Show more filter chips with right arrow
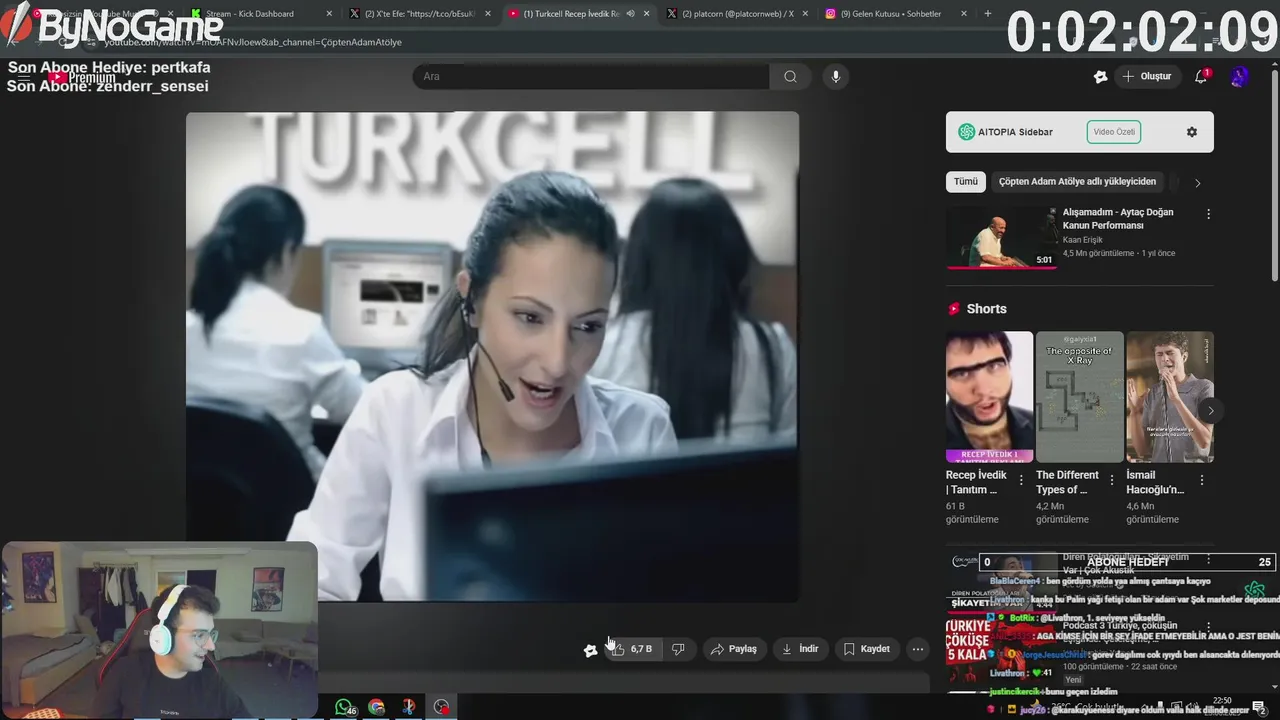Viewport: 1280px width, 720px height. pyautogui.click(x=1197, y=183)
